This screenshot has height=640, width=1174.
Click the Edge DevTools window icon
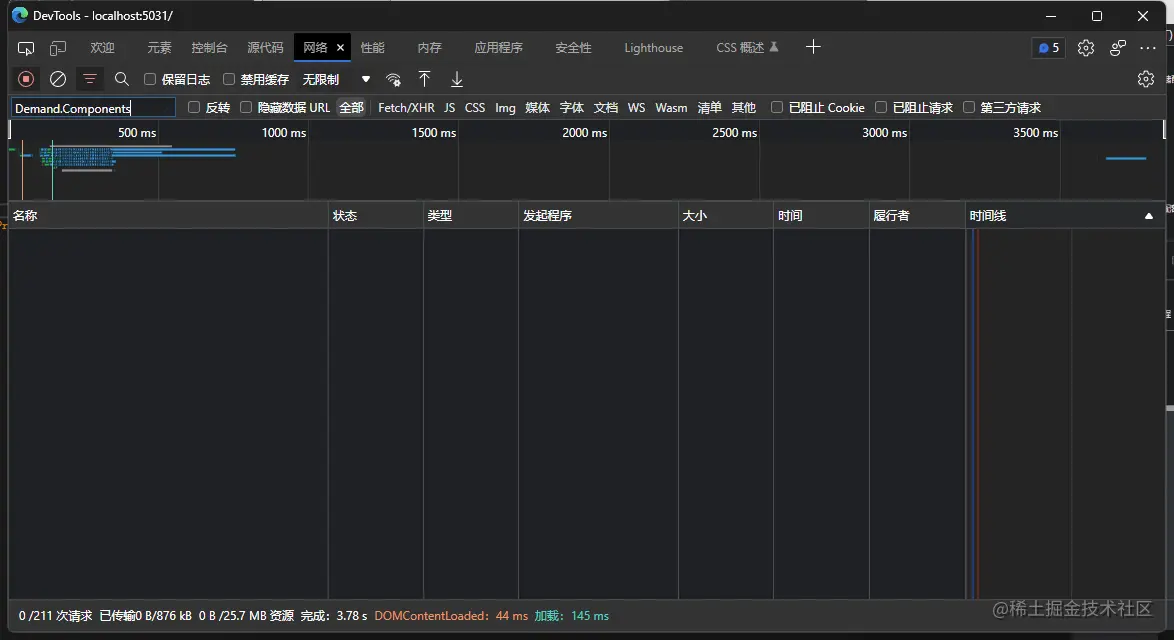pos(20,15)
